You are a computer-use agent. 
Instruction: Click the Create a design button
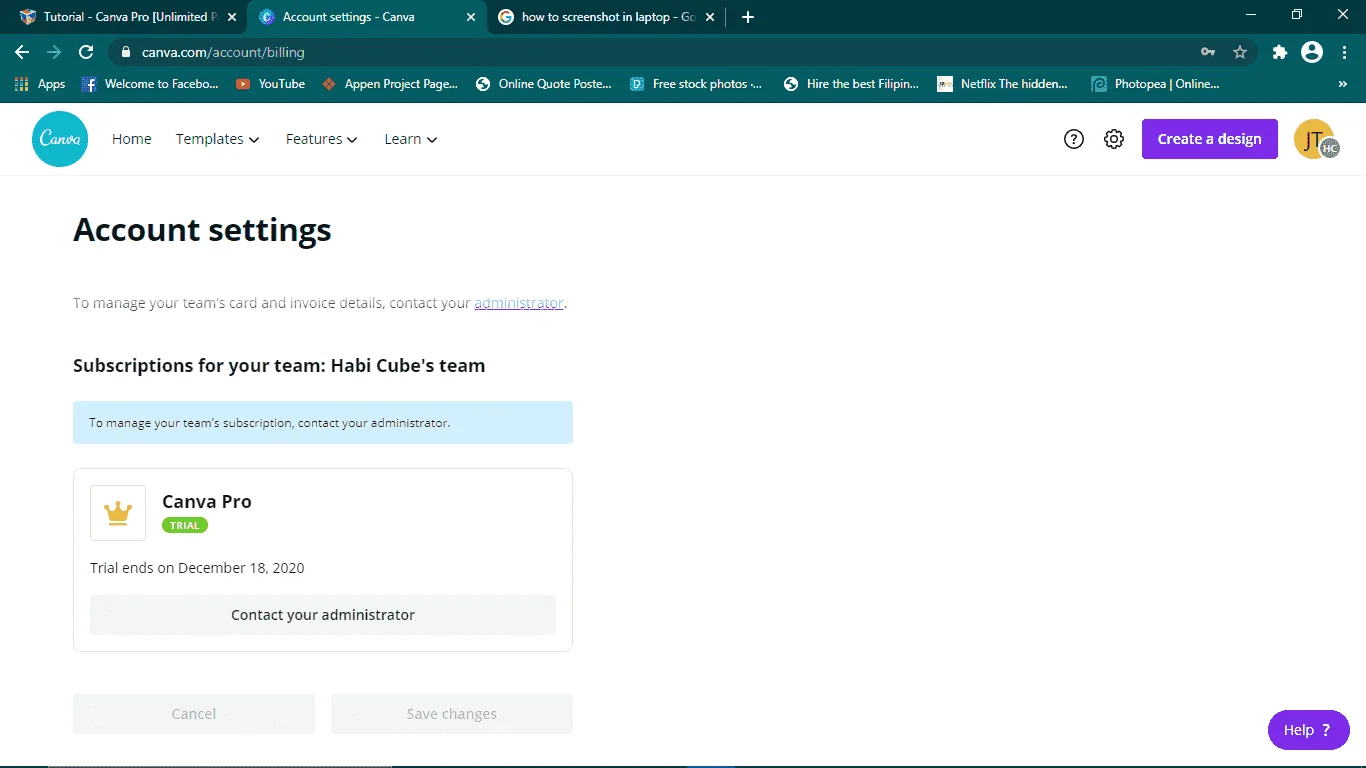point(1210,139)
